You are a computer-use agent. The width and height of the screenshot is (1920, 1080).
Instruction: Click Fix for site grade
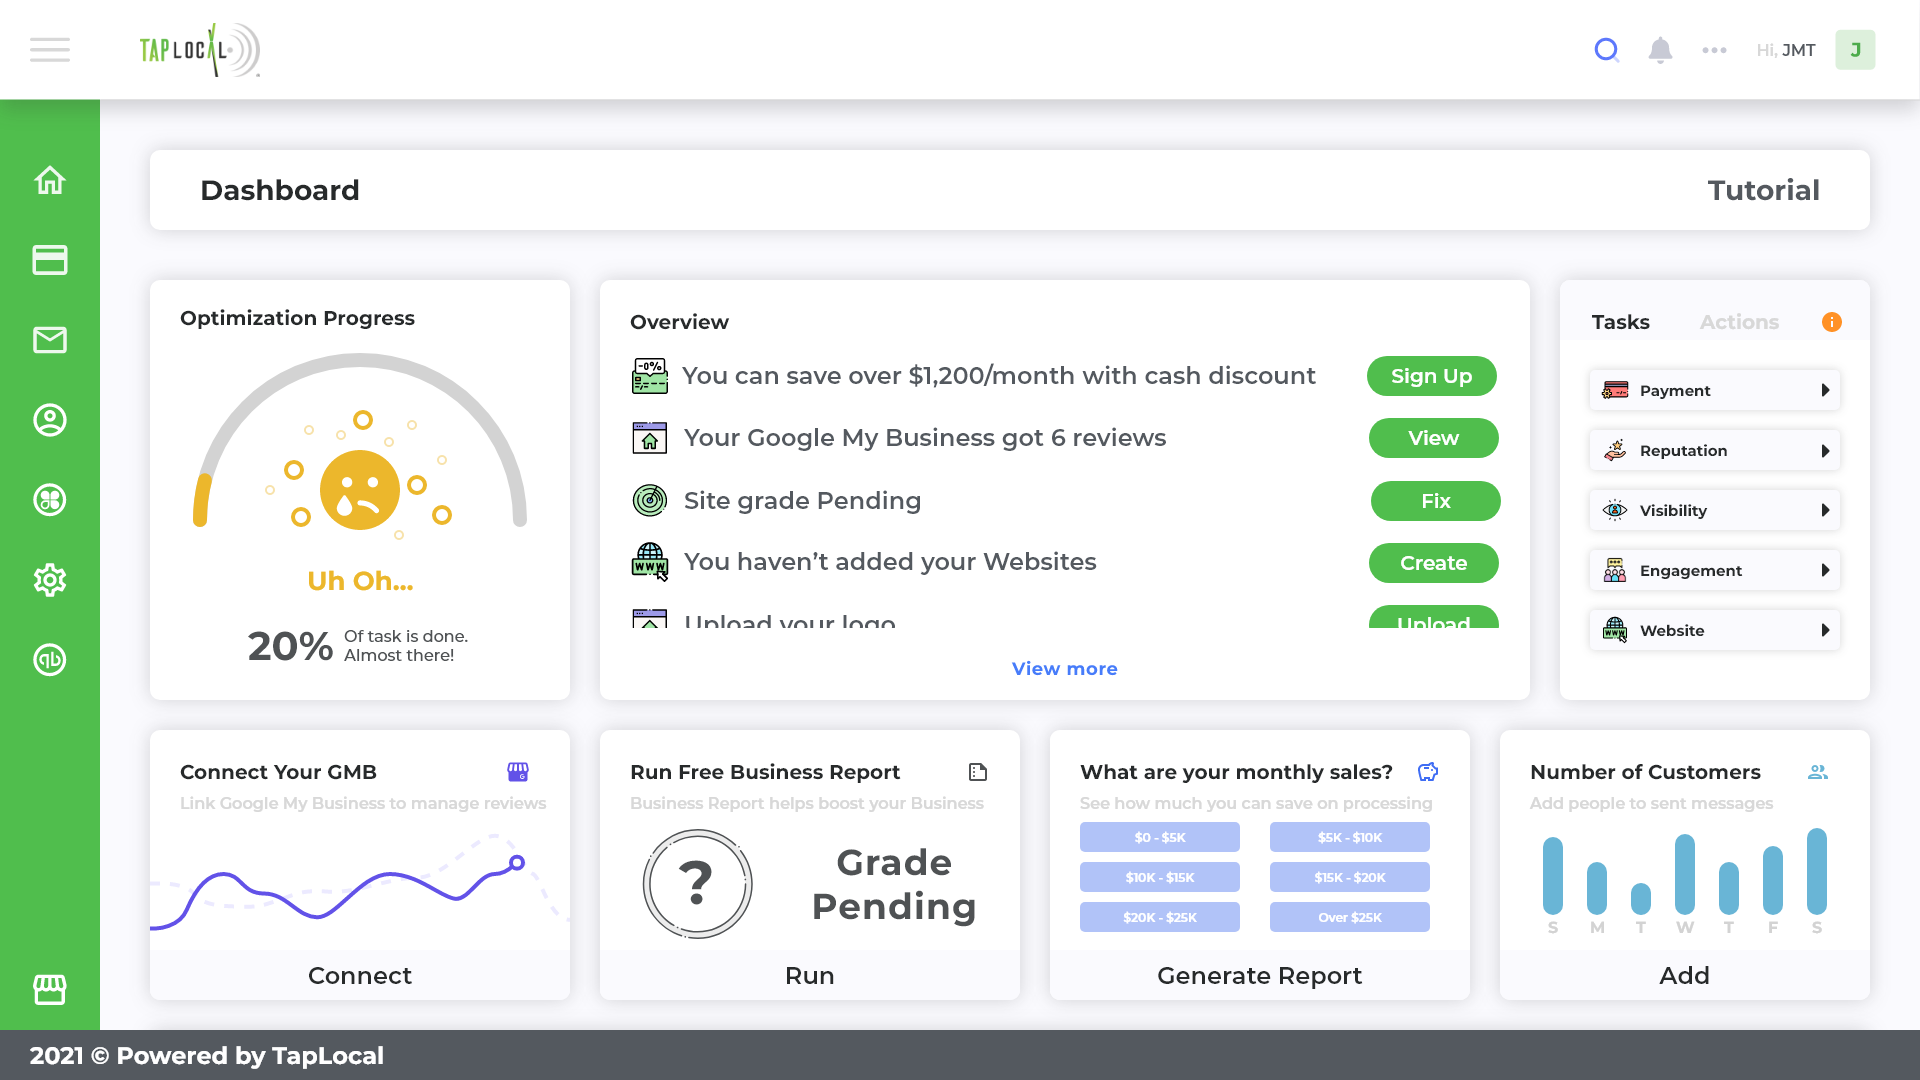click(x=1436, y=501)
